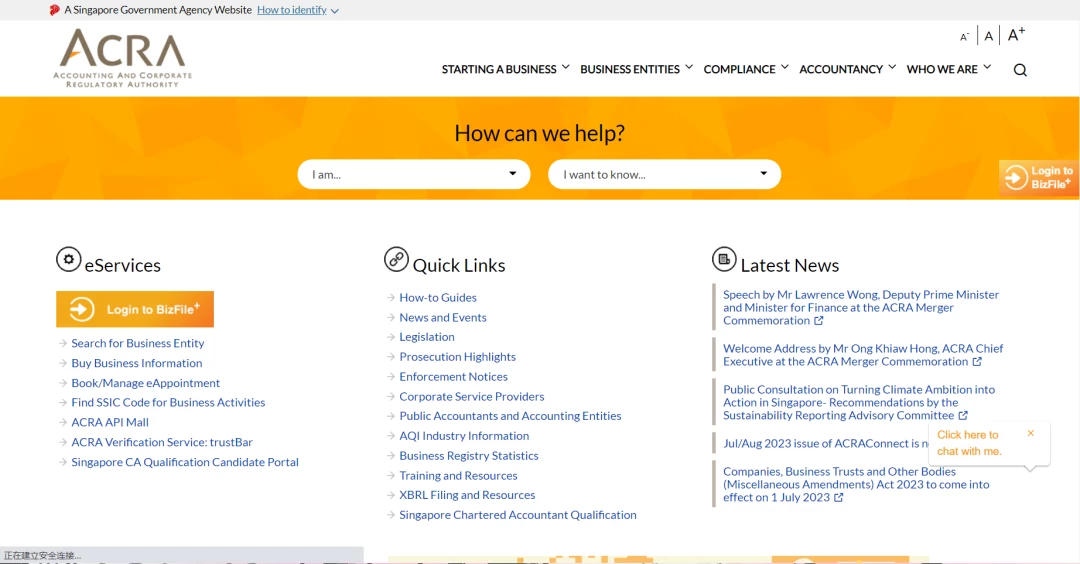Open Singapore CA Qualification Candidate Portal
This screenshot has height=564, width=1080.
point(185,462)
